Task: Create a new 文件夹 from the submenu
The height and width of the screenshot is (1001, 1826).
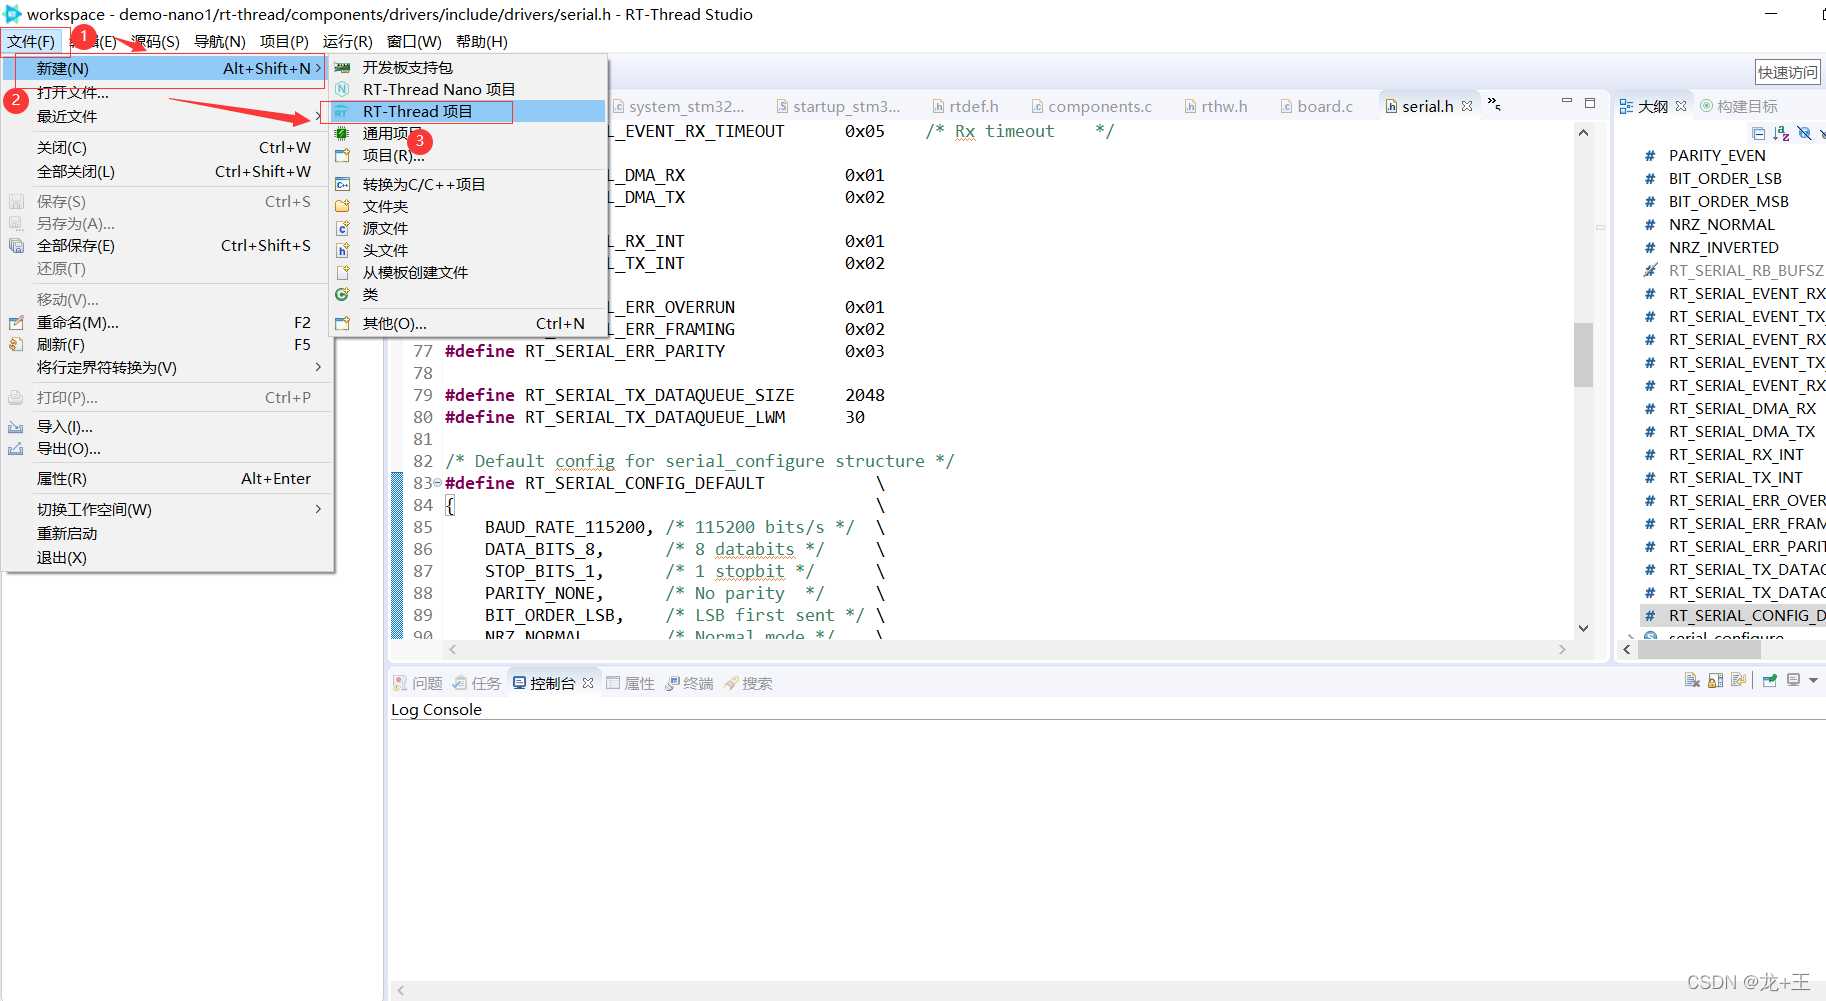Action: click(468, 206)
